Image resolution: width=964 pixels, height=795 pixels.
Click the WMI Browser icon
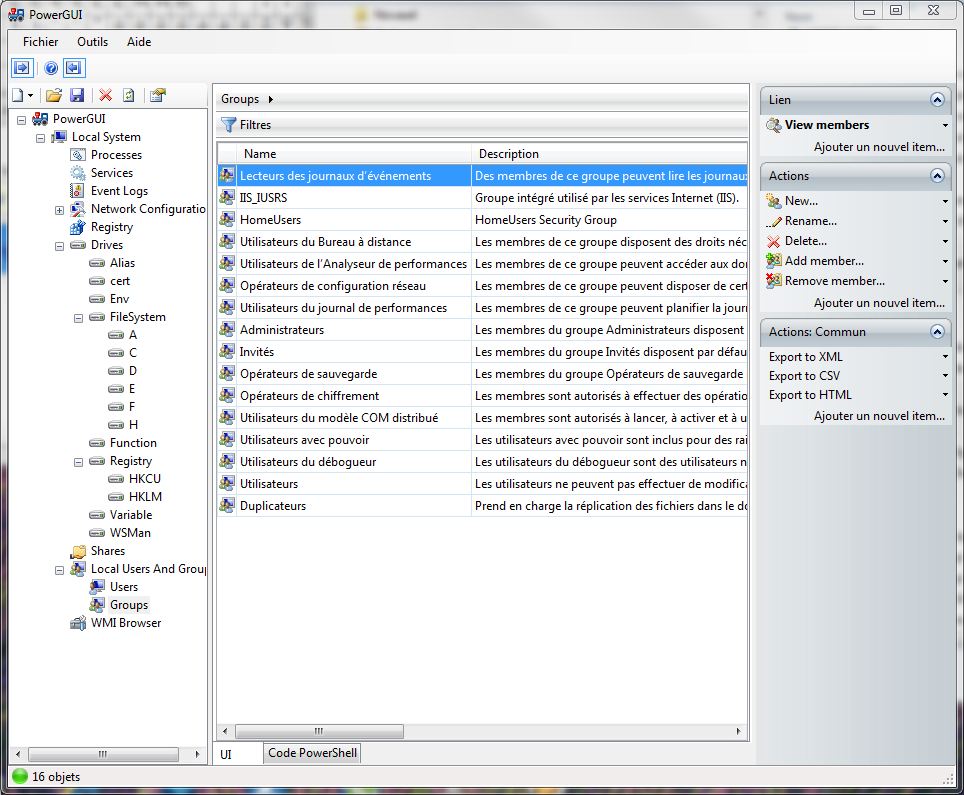point(78,623)
